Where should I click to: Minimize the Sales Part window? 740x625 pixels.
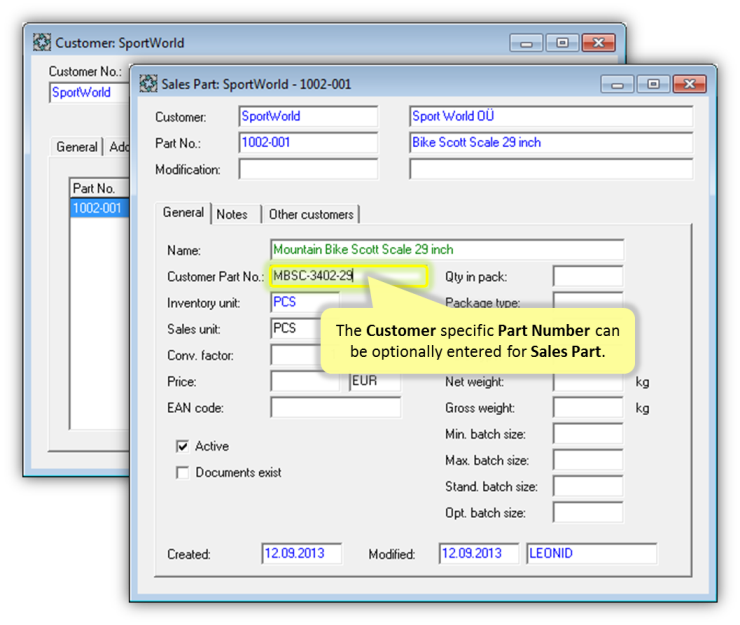click(x=617, y=84)
